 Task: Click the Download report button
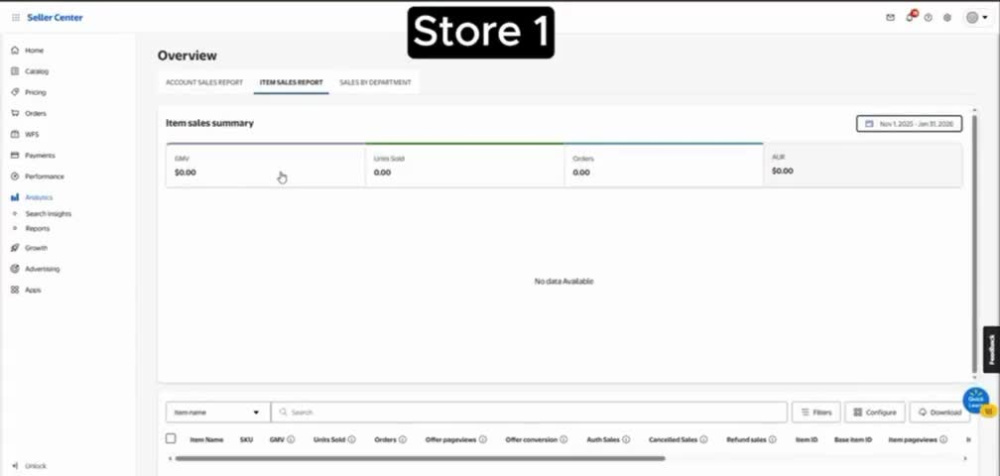pos(939,412)
